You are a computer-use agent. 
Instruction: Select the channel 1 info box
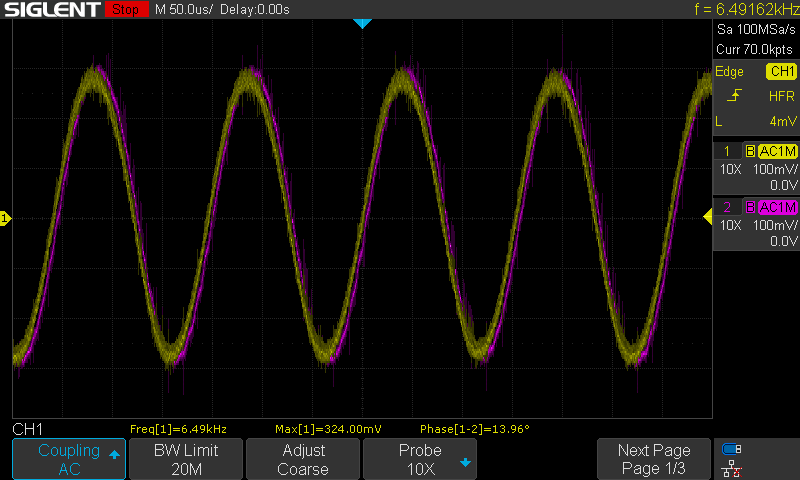(756, 168)
